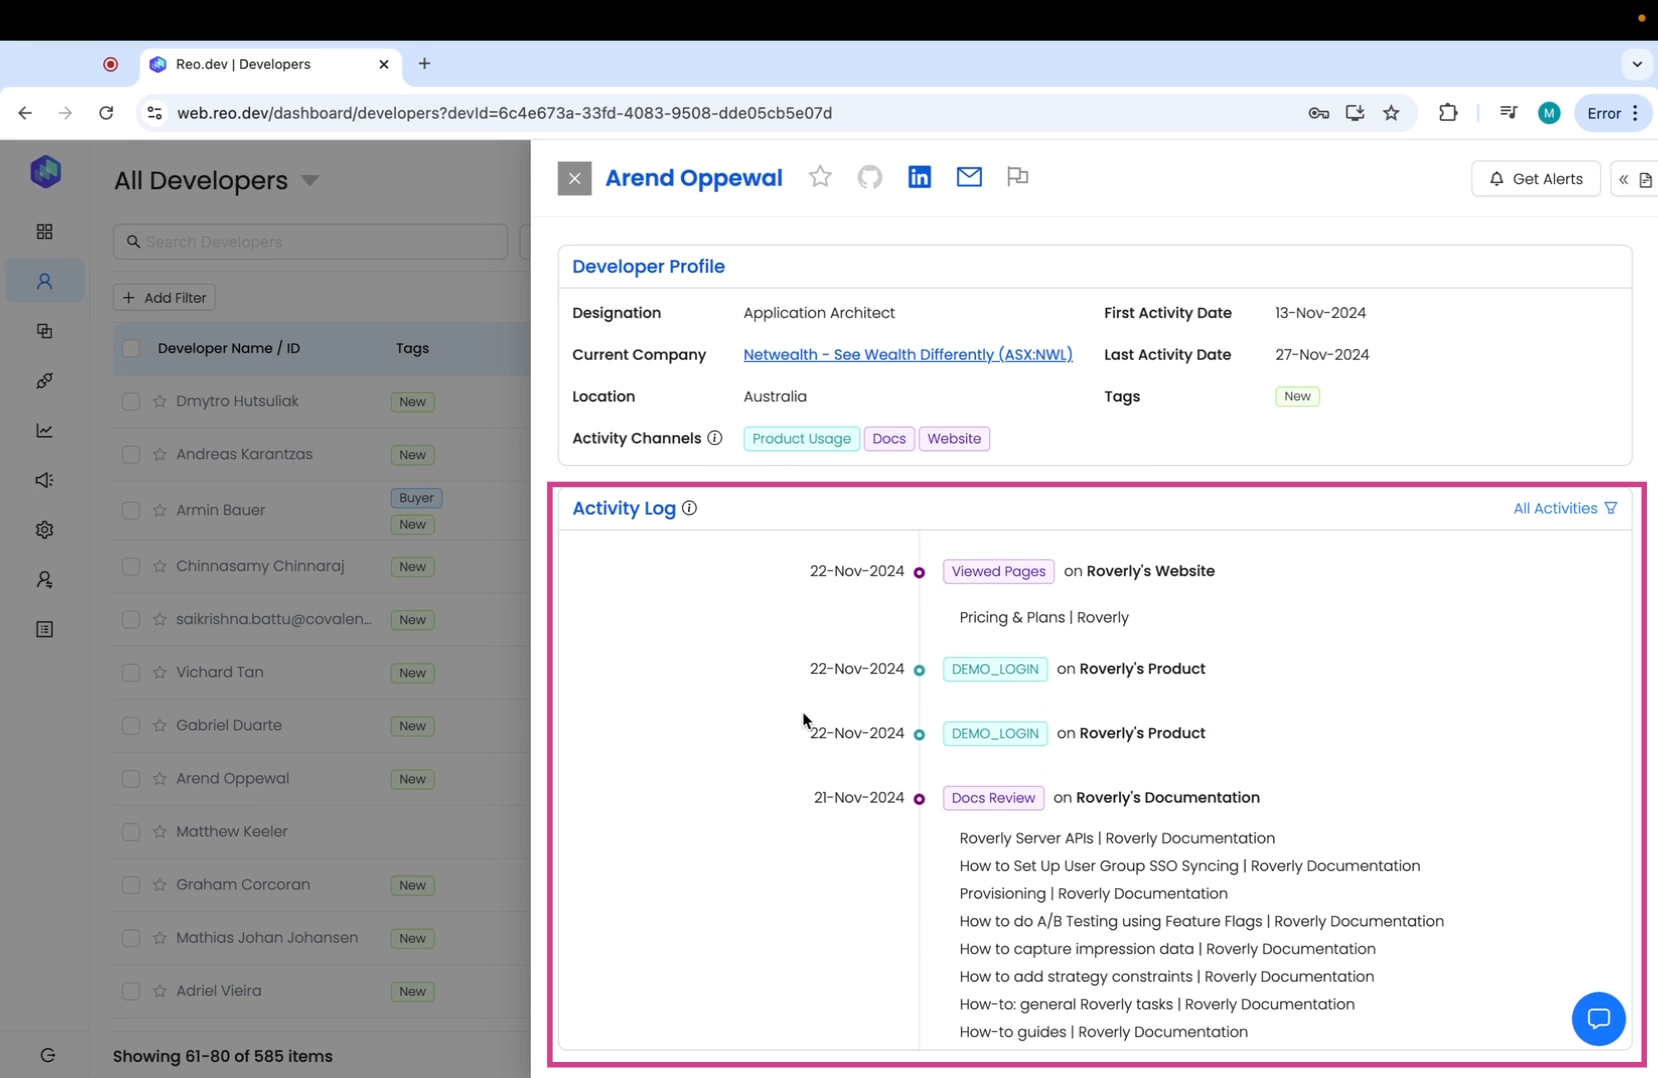Image resolution: width=1658 pixels, height=1078 pixels.
Task: Click the Get Alerts button
Action: tap(1535, 179)
